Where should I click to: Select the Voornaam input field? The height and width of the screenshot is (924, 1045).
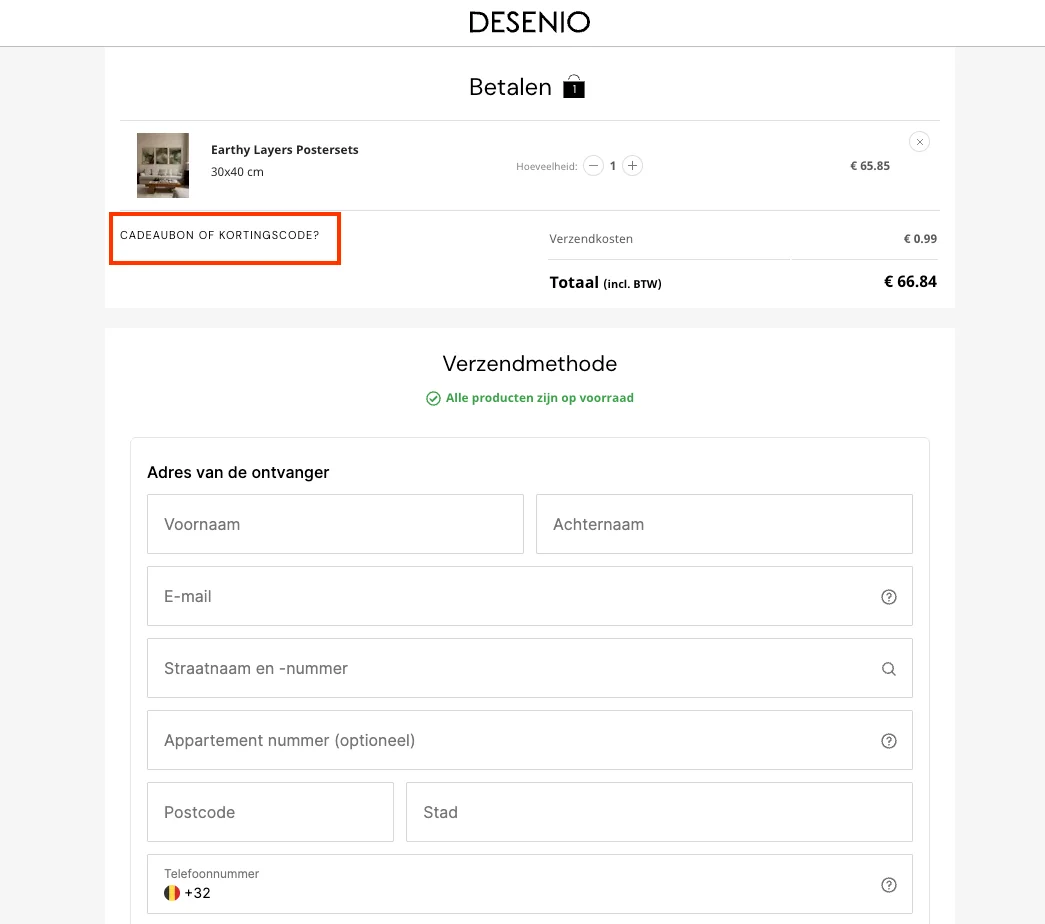click(x=335, y=524)
